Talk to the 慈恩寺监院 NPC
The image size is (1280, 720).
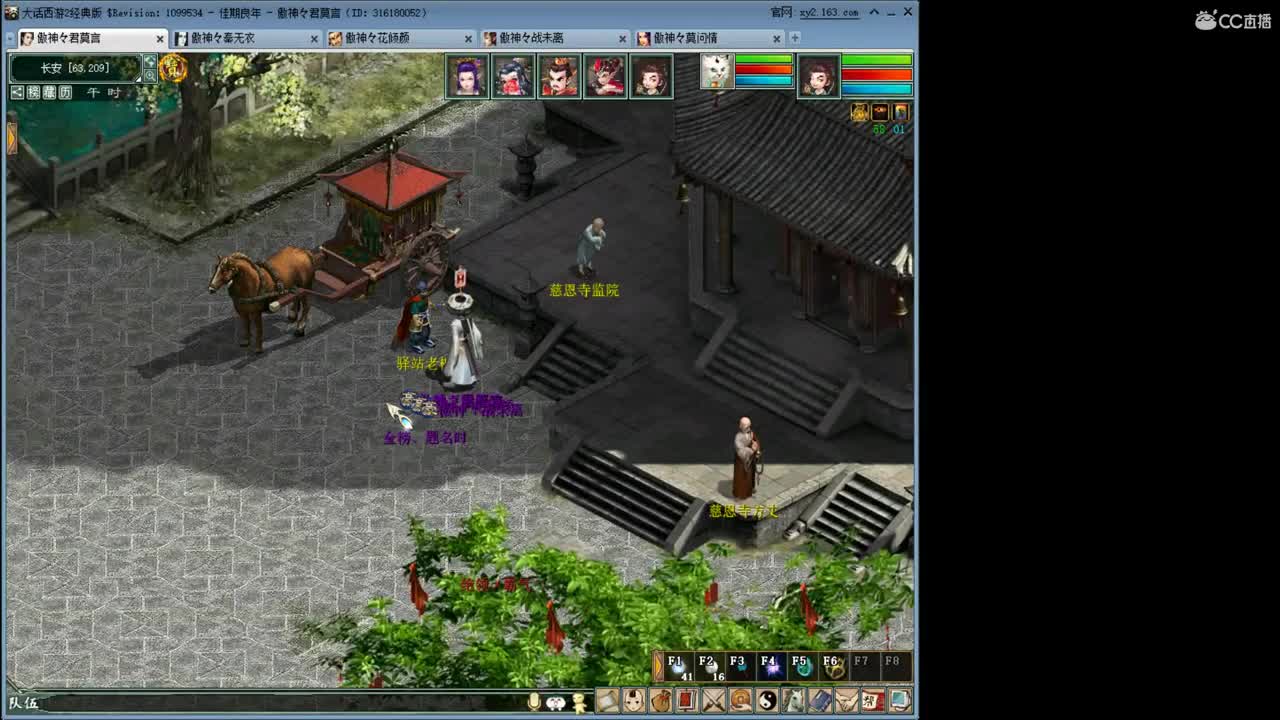[x=591, y=246]
